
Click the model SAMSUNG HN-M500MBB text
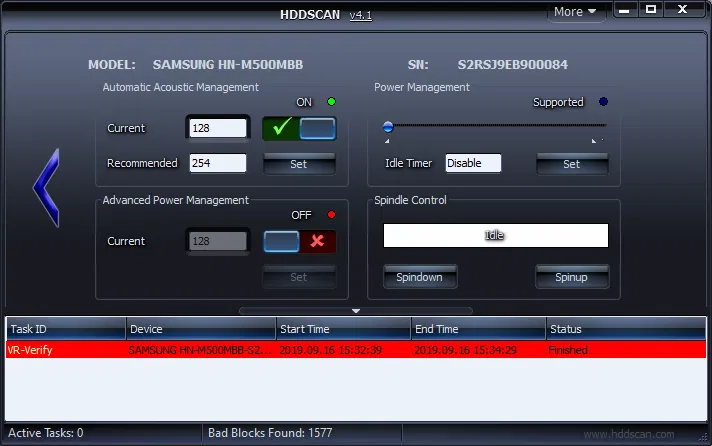pos(228,65)
